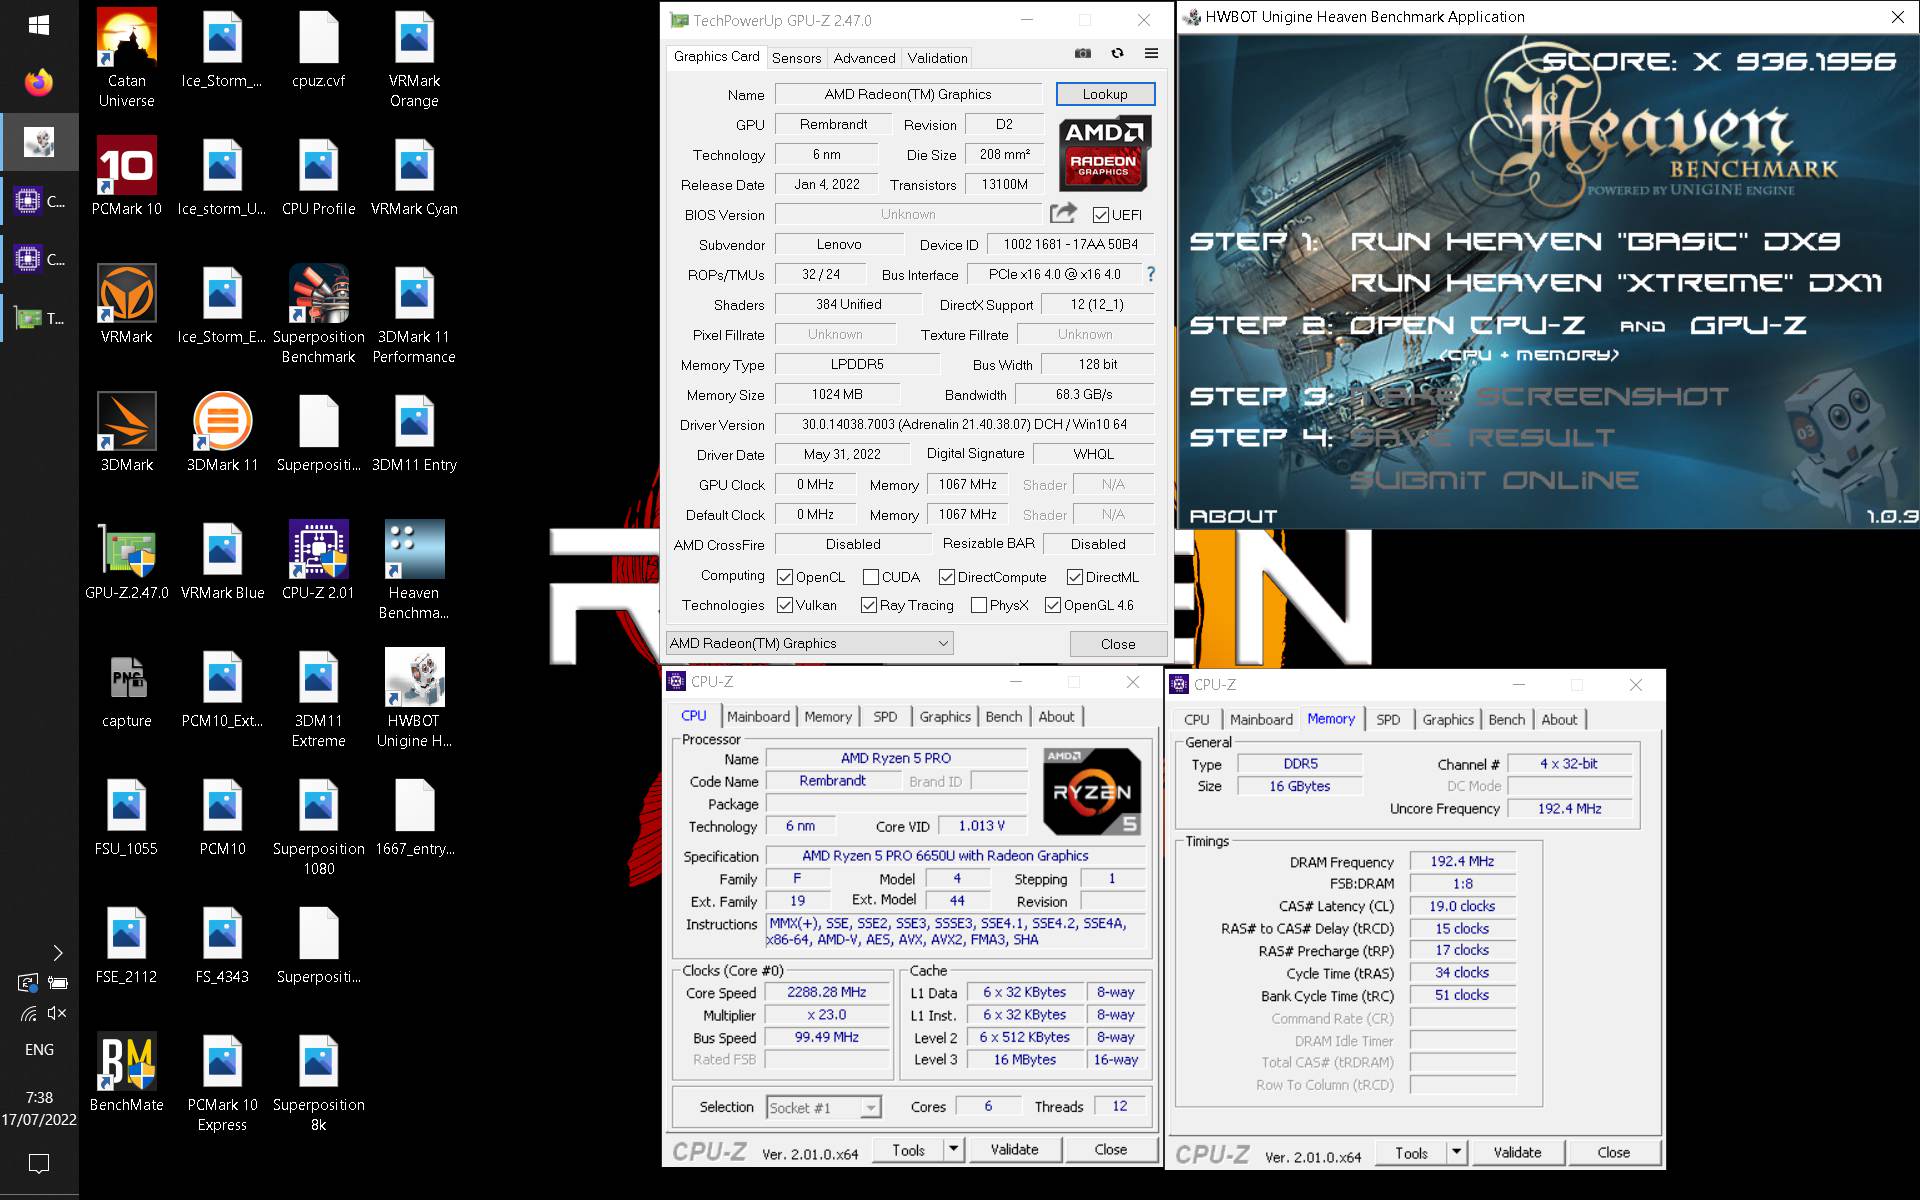Open VRMark desktop shortcut

[127, 304]
